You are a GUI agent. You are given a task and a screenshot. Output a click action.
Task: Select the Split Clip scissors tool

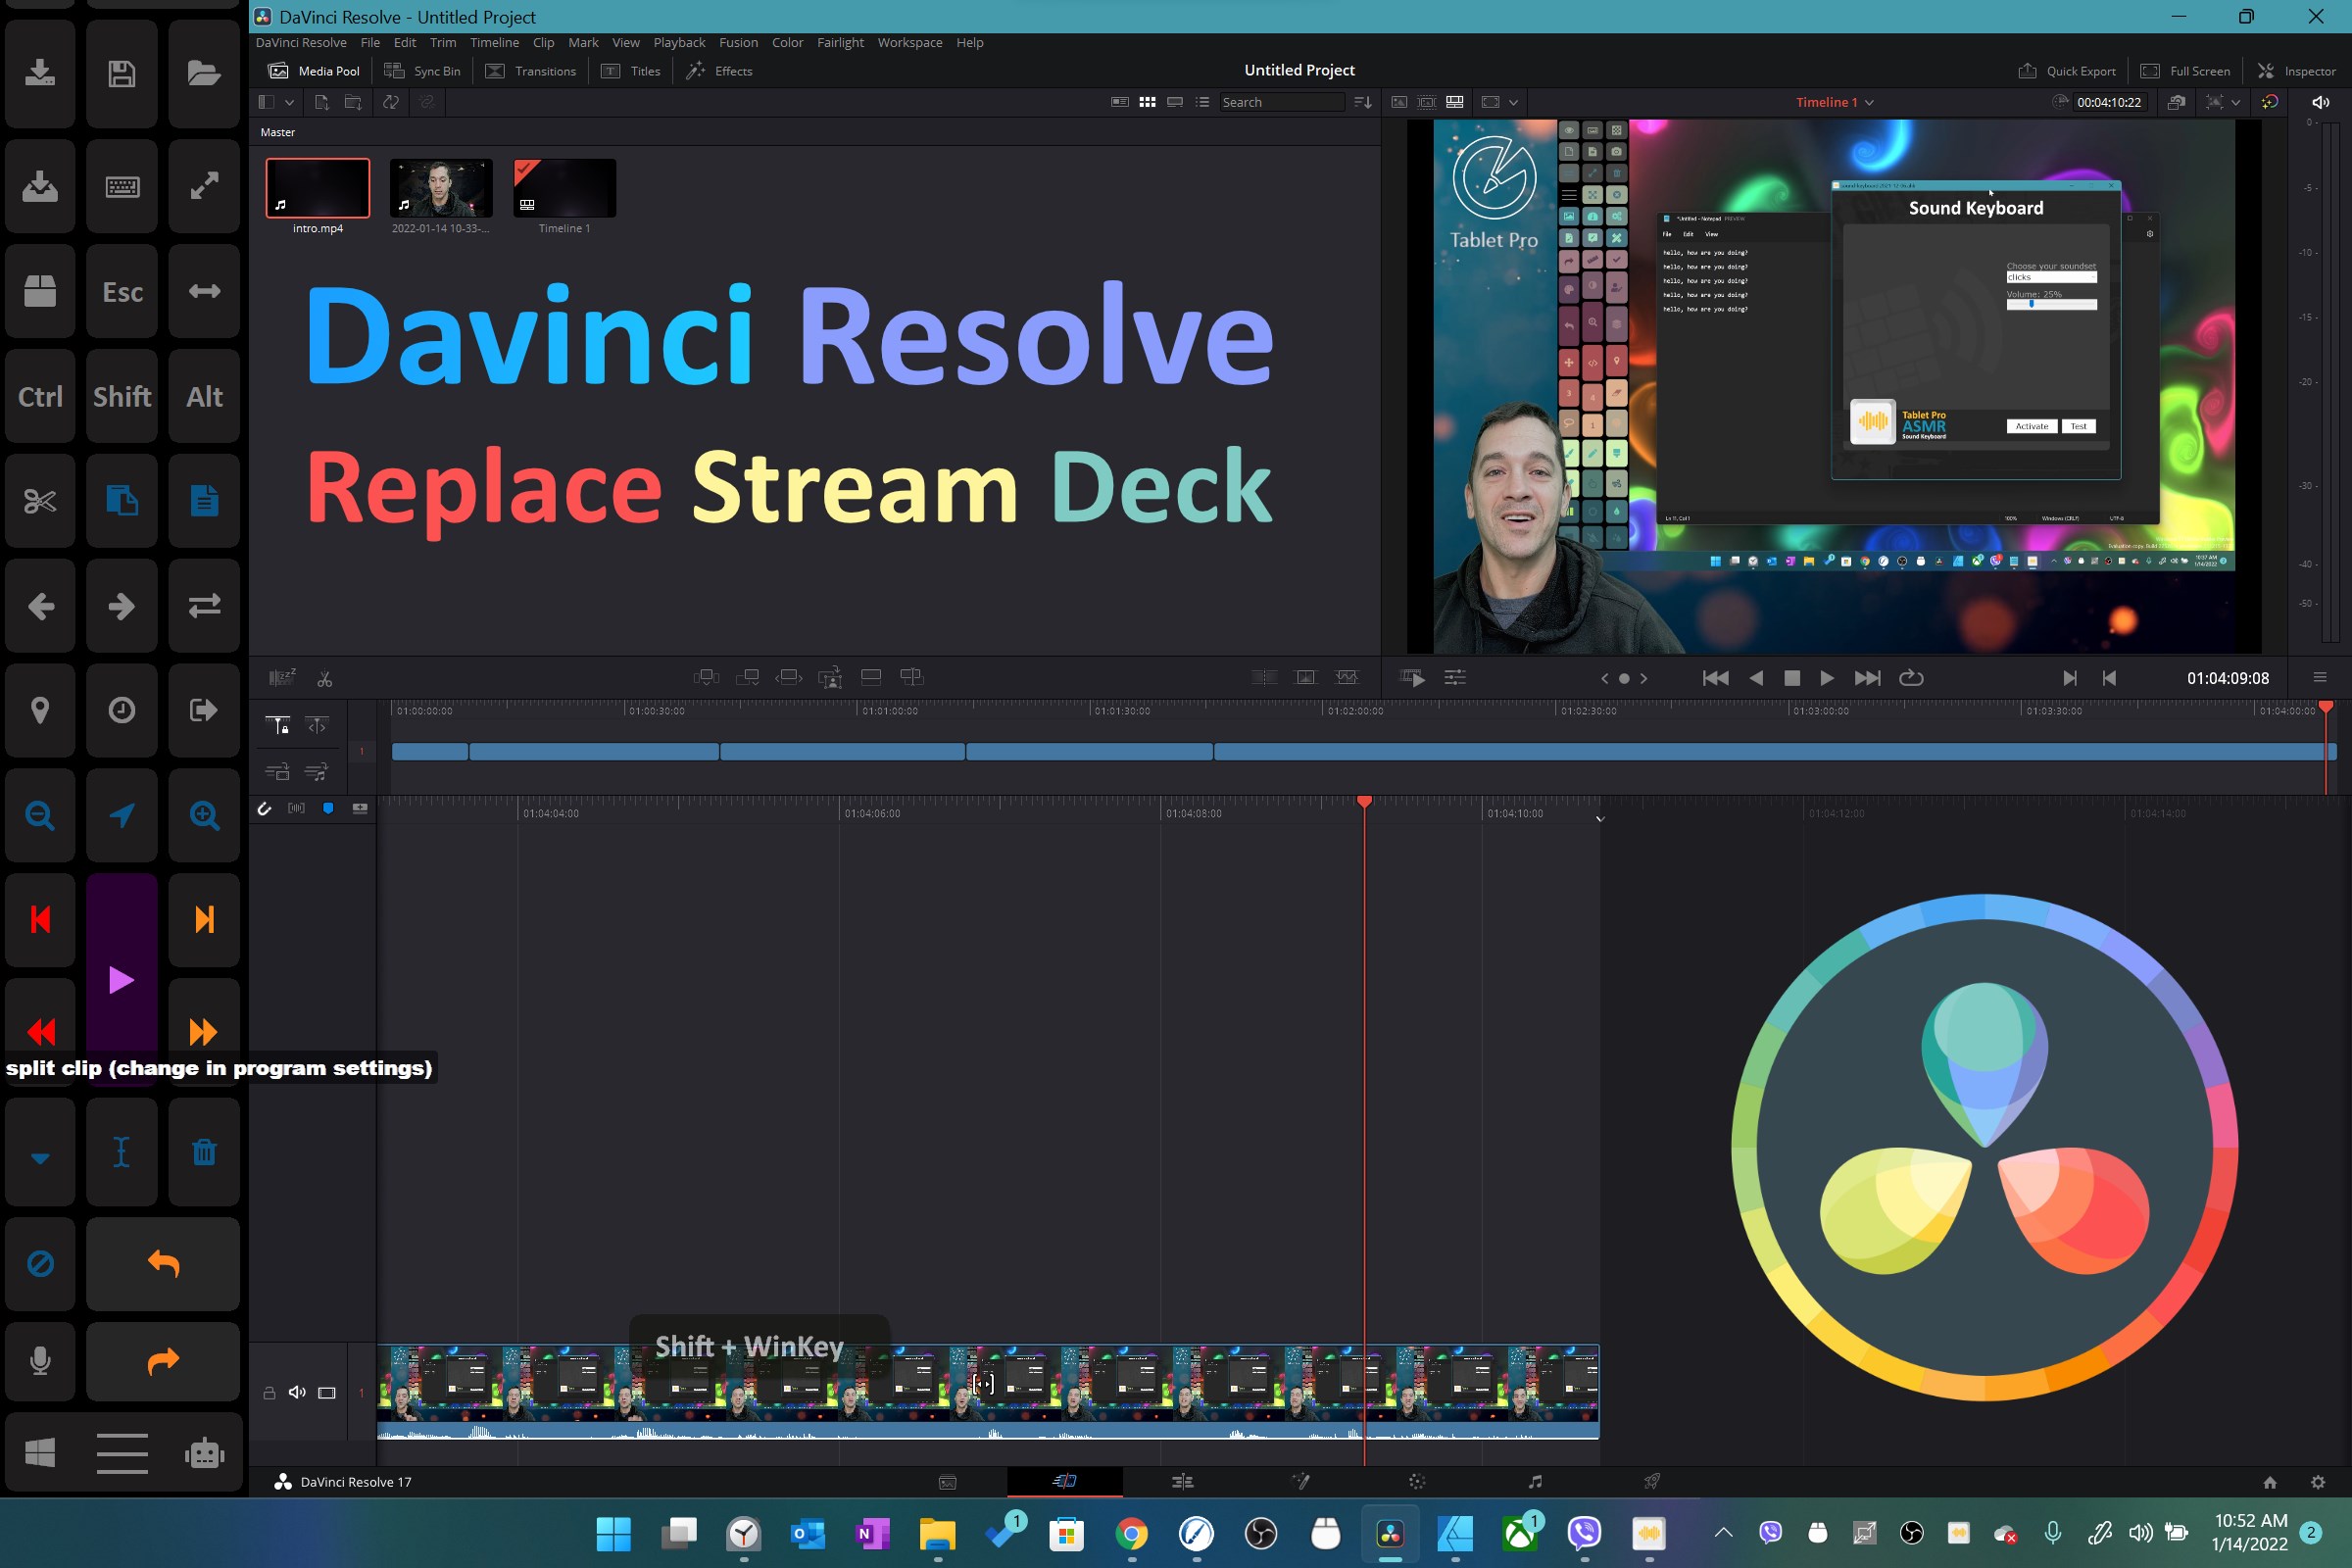tap(325, 679)
